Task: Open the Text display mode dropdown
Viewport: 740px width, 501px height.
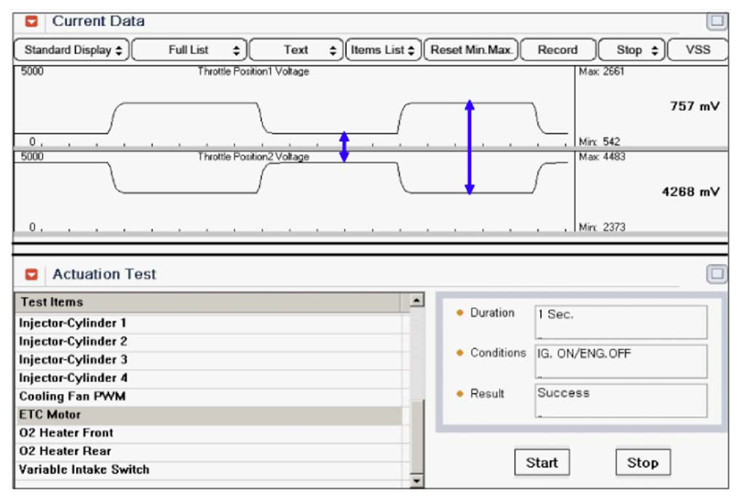Action: (x=296, y=49)
